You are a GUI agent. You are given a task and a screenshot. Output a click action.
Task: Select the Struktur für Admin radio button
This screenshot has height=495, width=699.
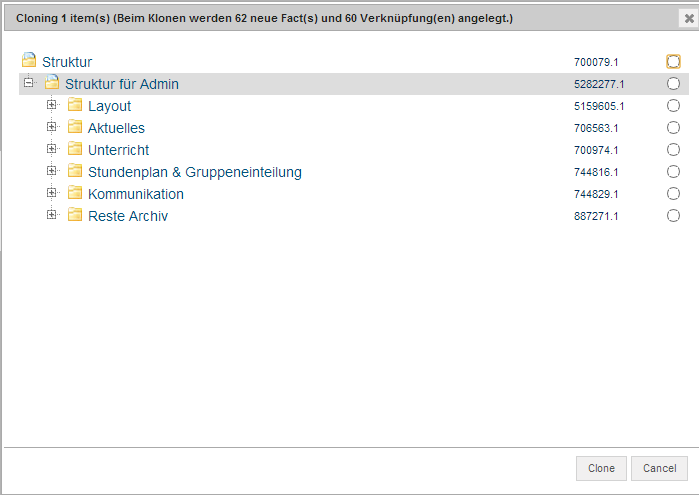(x=673, y=84)
